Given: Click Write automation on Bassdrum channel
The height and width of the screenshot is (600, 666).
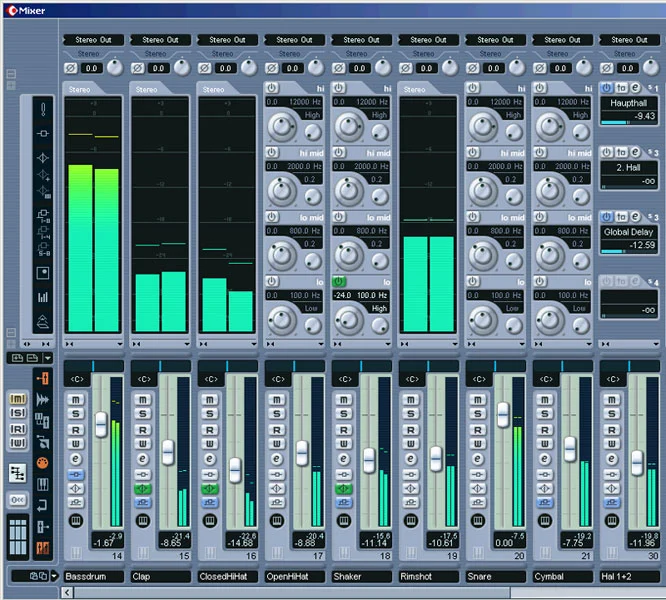Looking at the screenshot, I should tap(74, 444).
